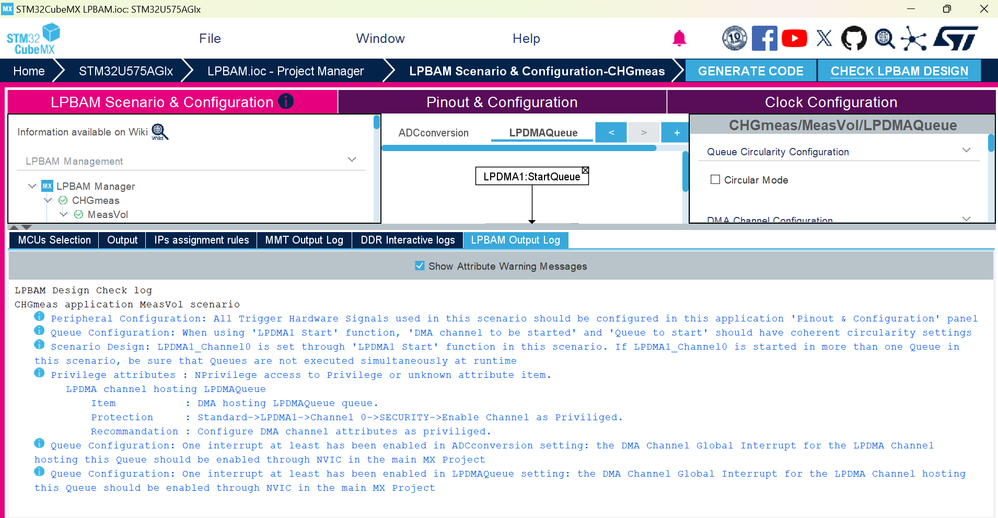Viewport: 998px width, 518px height.
Task: Select the CHGmeas tree item
Action: click(95, 200)
